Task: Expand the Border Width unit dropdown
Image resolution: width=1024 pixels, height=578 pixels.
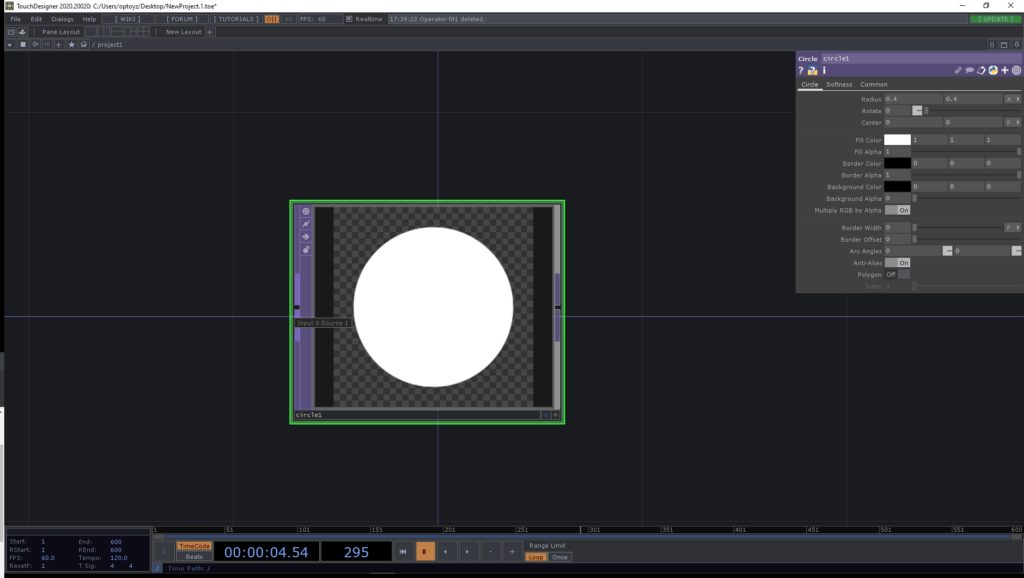Action: point(1013,228)
